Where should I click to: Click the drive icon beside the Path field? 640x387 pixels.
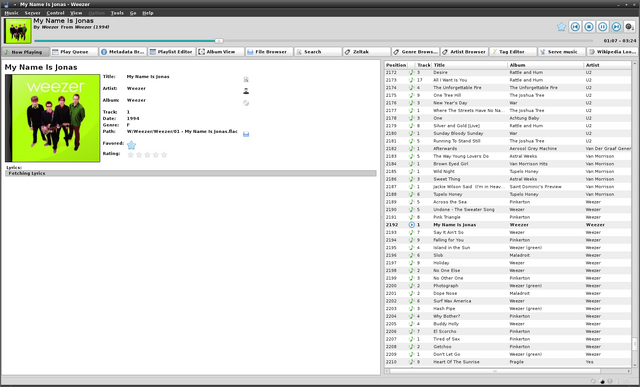click(246, 134)
